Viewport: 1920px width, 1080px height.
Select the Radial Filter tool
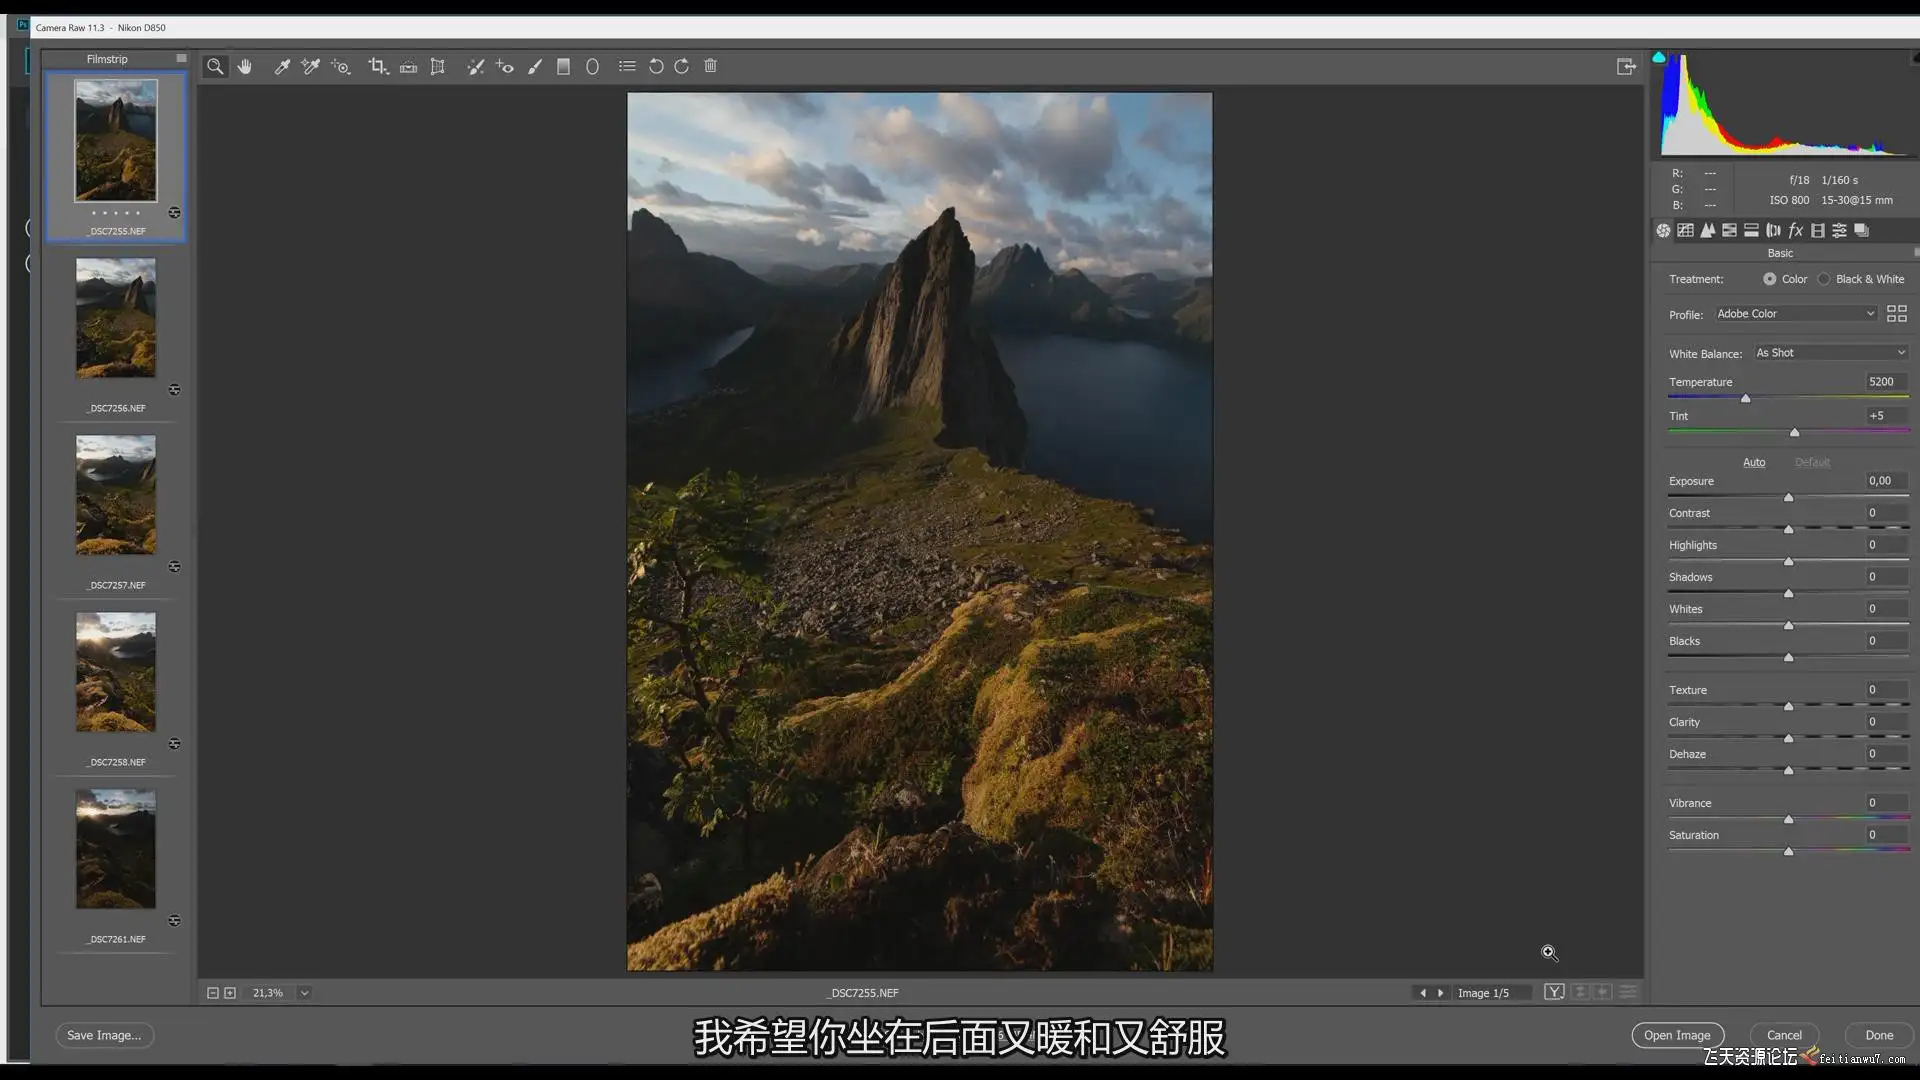[592, 66]
